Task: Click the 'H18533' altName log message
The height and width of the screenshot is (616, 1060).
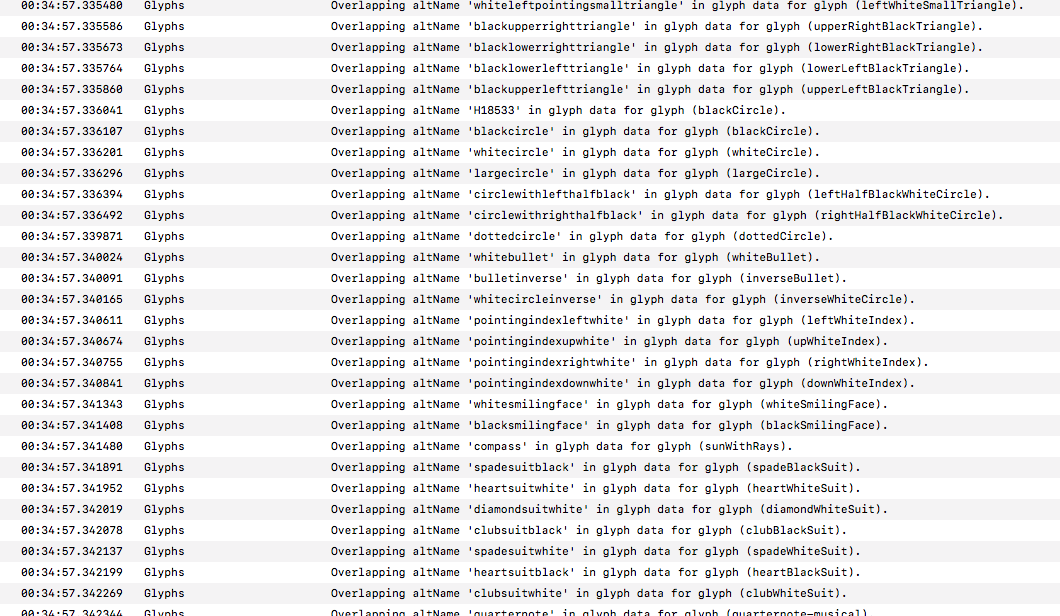Action: pos(558,110)
